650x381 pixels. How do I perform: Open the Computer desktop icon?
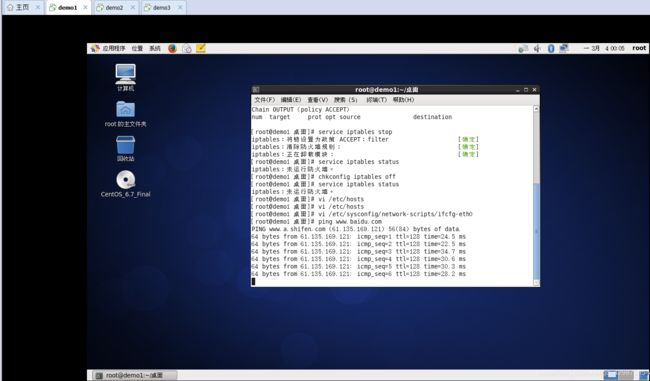tap(125, 78)
